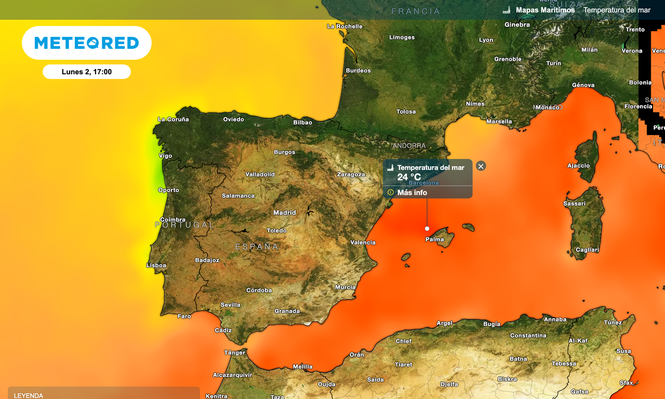The height and width of the screenshot is (399, 665).
Task: Click the La Rochelle city label
Action: [x=345, y=26]
